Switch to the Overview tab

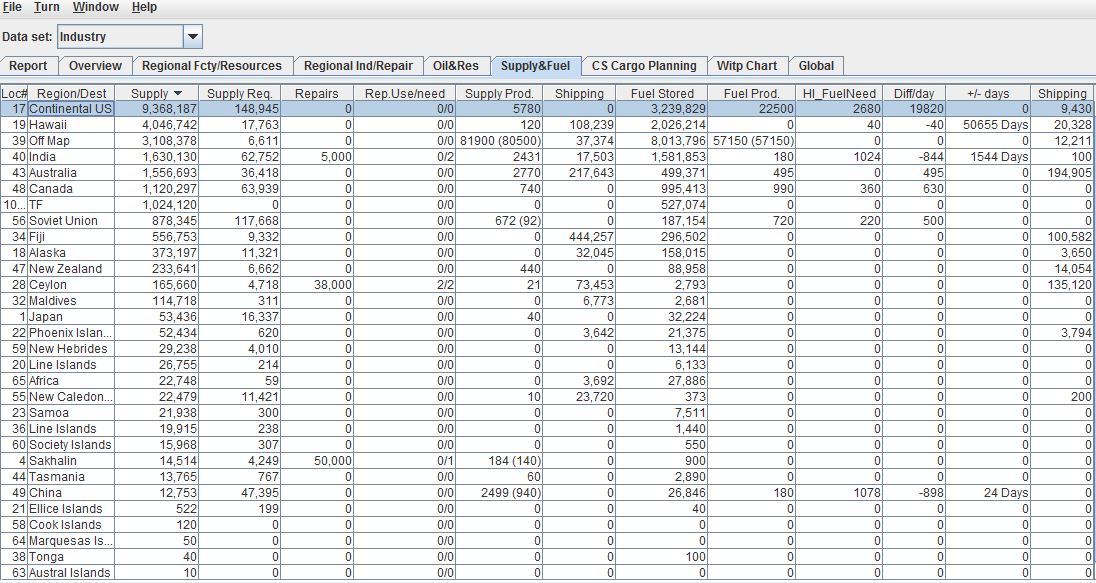click(95, 66)
